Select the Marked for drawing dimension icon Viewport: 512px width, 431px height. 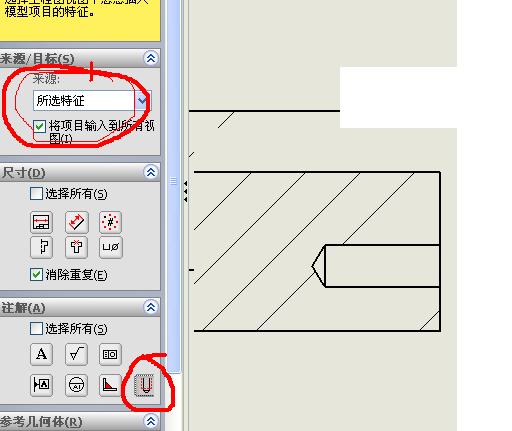[41, 222]
